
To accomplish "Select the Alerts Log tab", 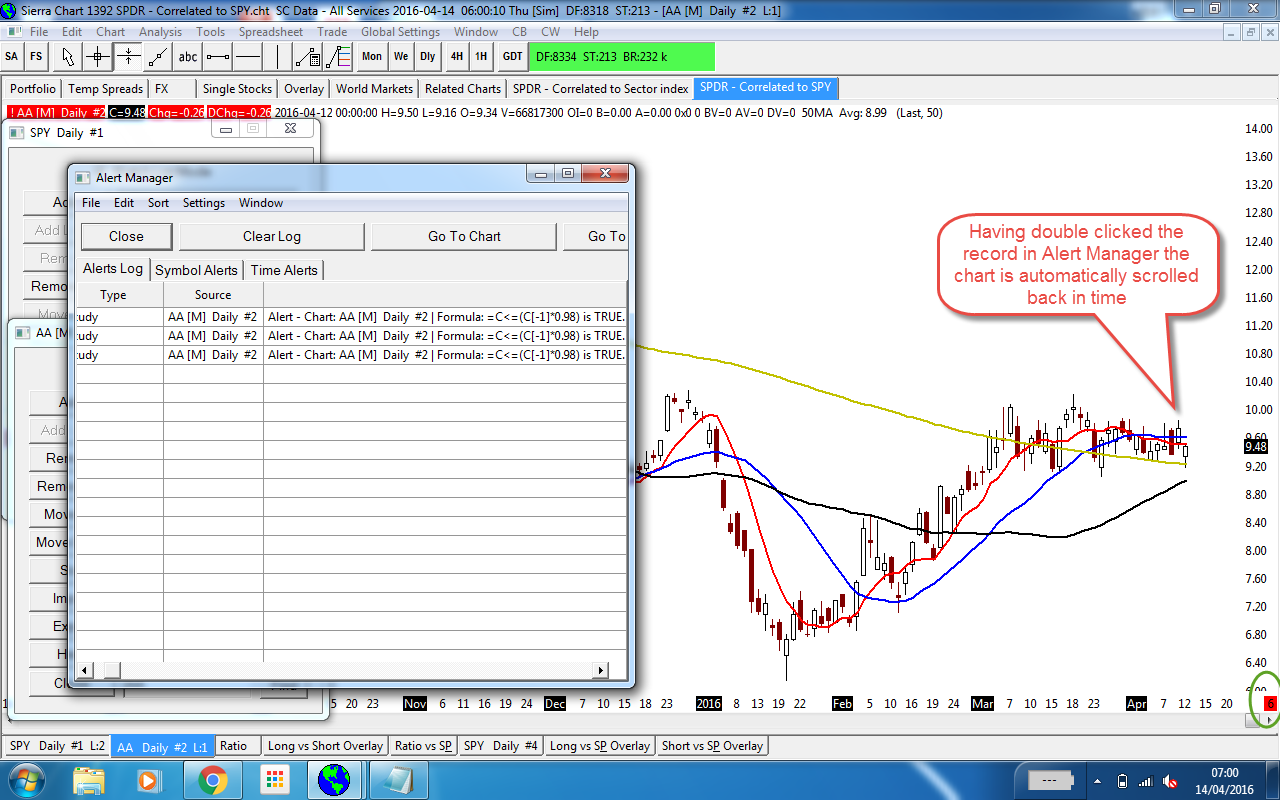I will tap(113, 269).
